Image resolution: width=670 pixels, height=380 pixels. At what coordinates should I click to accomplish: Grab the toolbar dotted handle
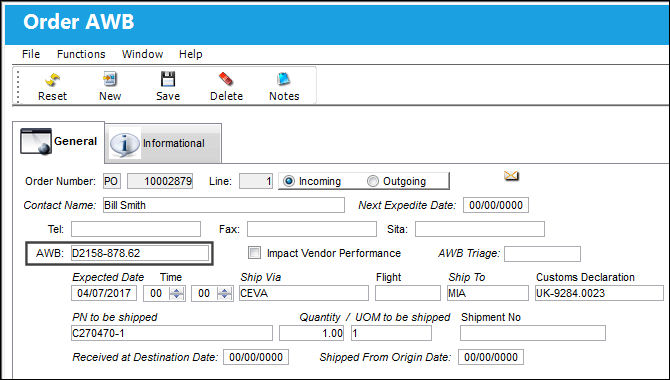click(x=18, y=87)
